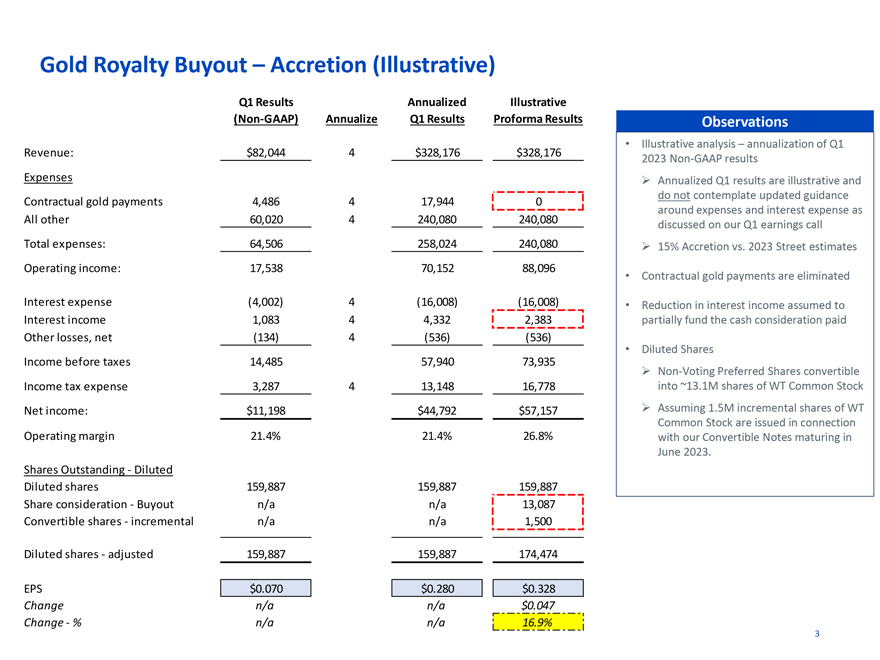Click the underlined Expenses label
Viewport: 880px width, 660px height.
point(47,177)
